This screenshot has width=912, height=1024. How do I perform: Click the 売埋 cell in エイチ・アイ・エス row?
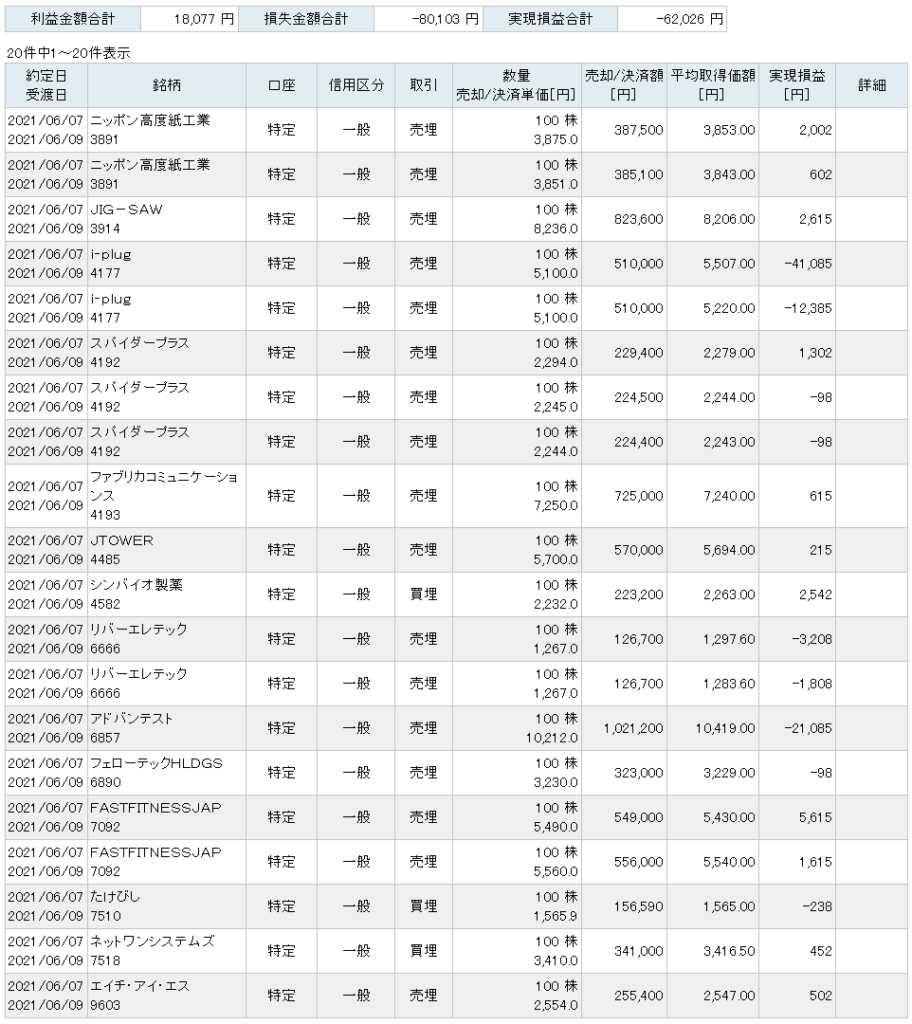click(423, 996)
